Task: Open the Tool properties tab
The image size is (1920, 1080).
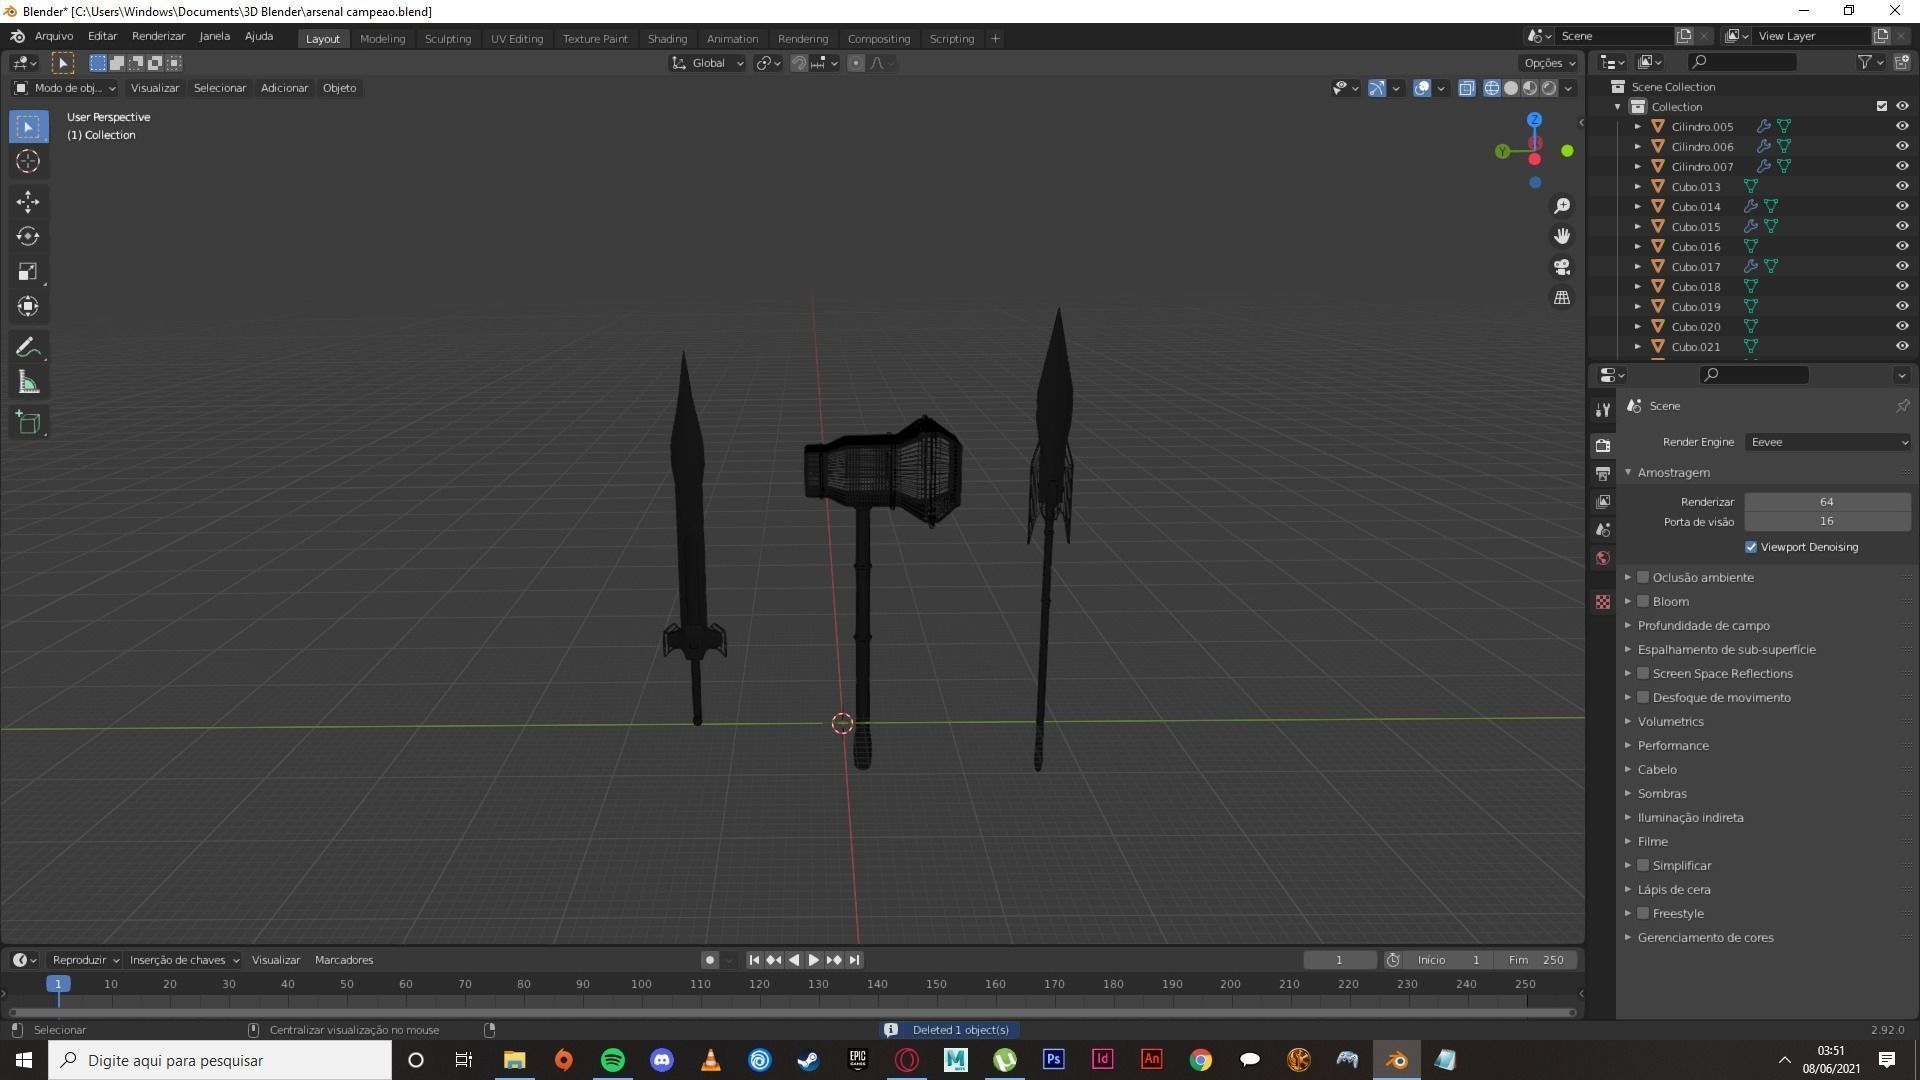Action: pyautogui.click(x=1603, y=410)
